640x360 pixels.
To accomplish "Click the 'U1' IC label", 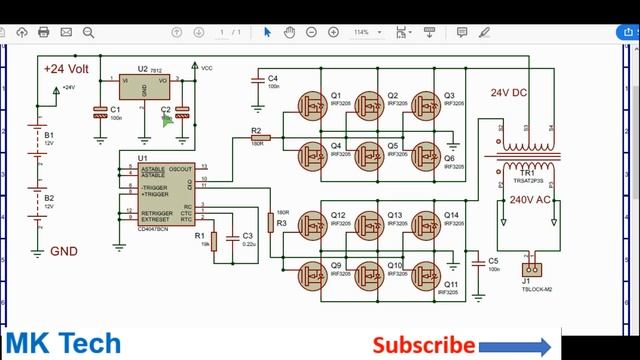I will tap(142, 158).
